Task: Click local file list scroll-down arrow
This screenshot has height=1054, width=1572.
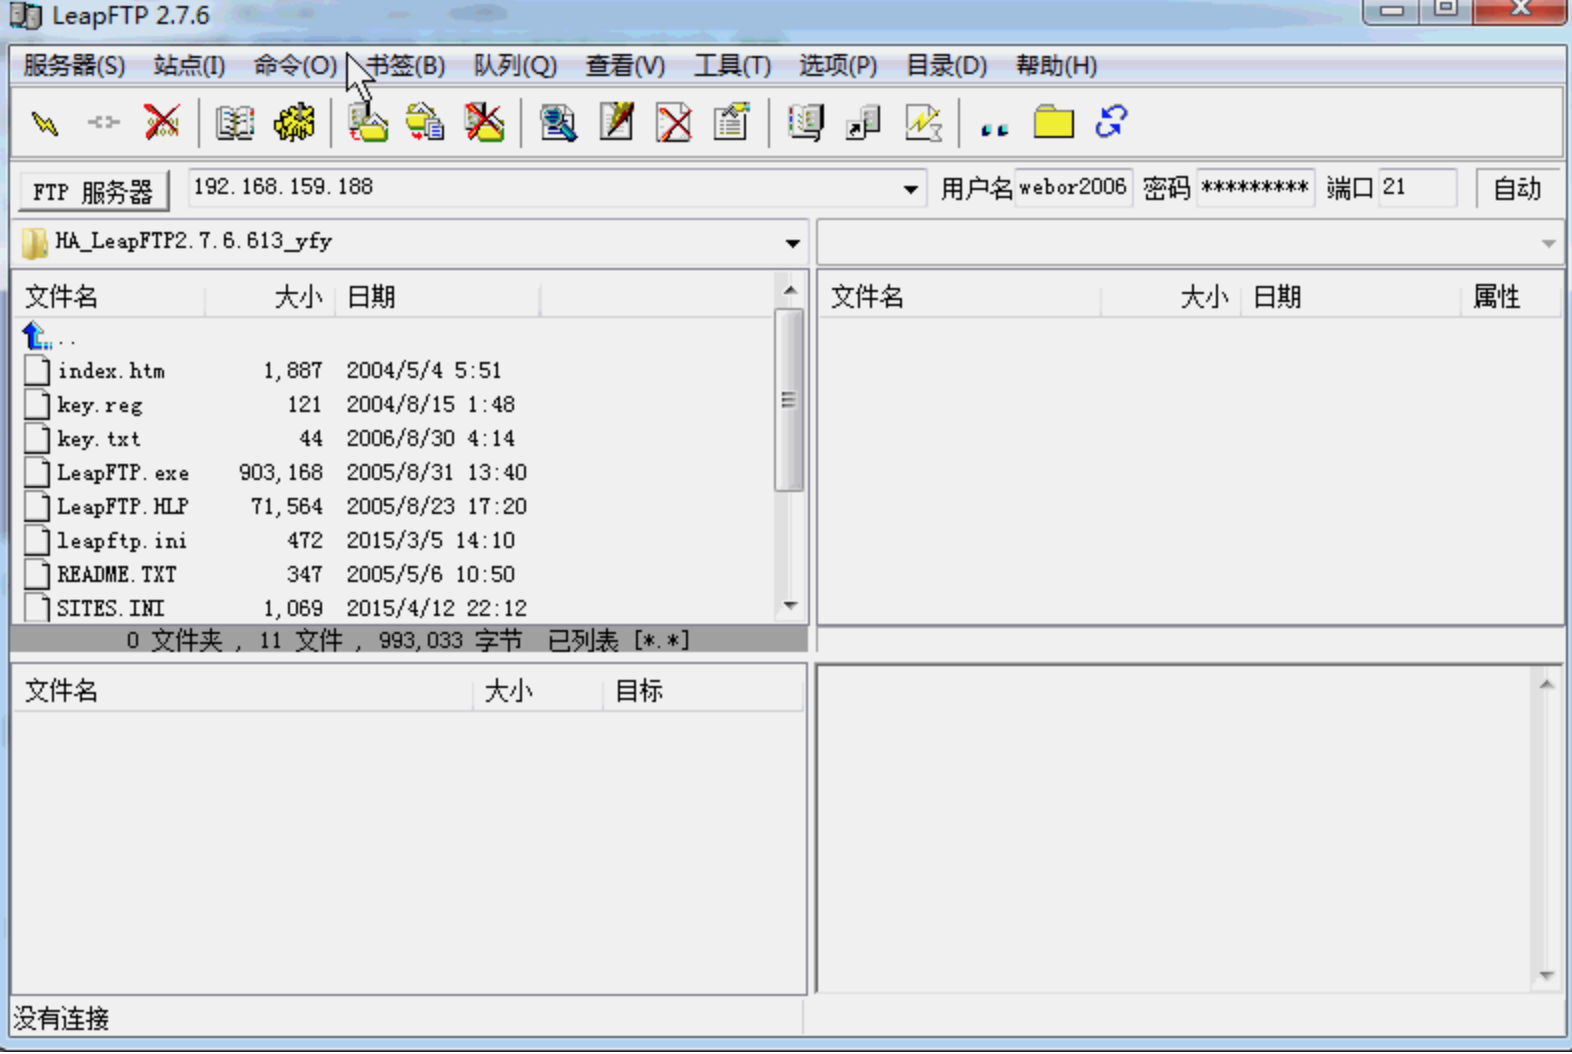Action: pos(790,606)
